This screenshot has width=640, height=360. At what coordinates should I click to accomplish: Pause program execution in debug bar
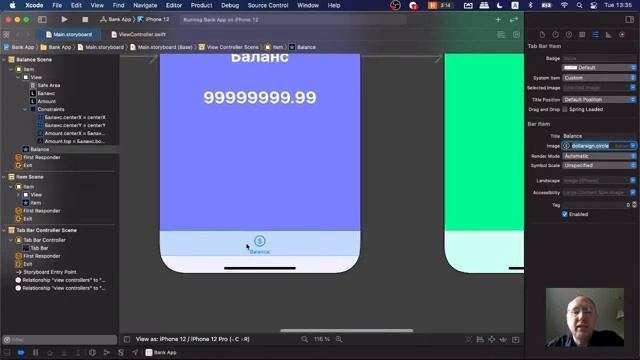coord(36,352)
